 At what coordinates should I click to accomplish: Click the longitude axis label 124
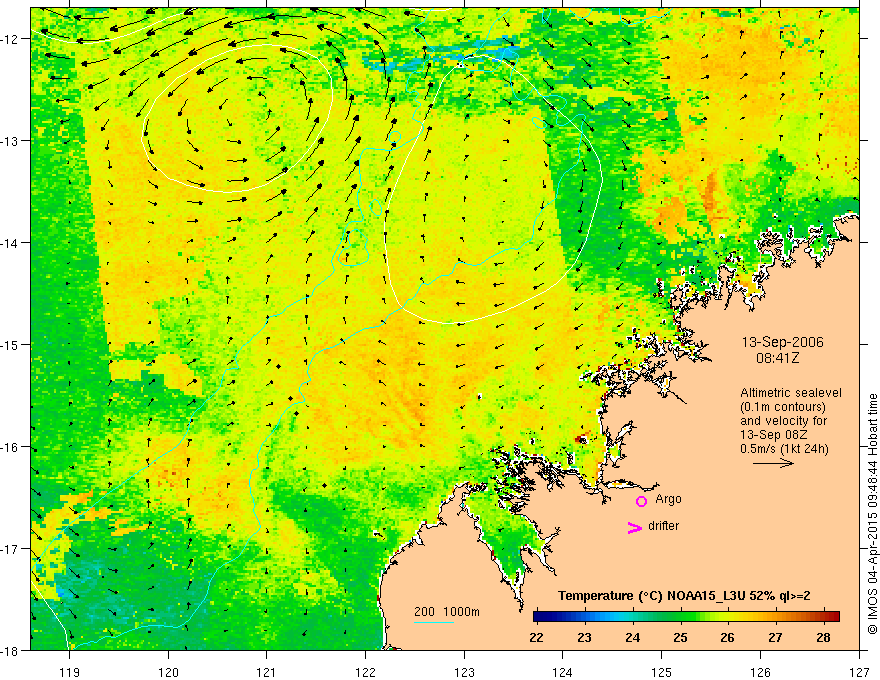click(563, 672)
